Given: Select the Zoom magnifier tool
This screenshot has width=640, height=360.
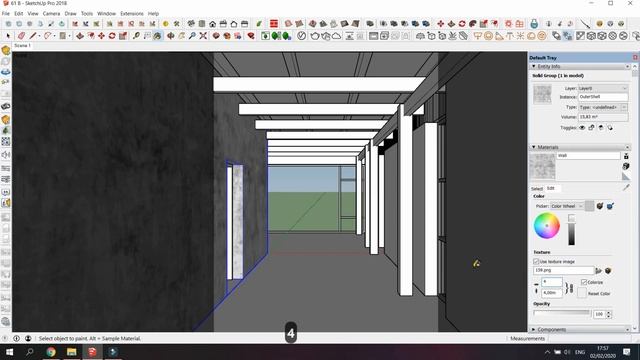Looking at the screenshot, I should [192, 36].
